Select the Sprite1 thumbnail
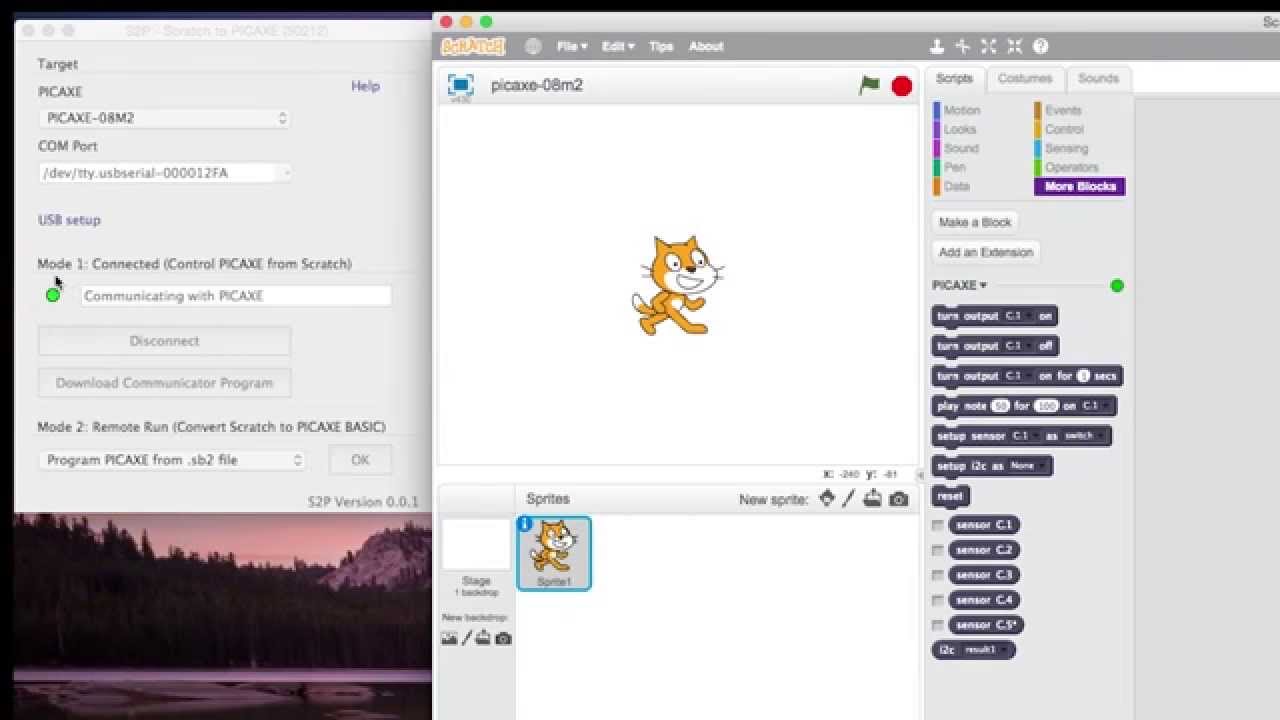Screen dimensions: 1280x720 click(x=554, y=553)
